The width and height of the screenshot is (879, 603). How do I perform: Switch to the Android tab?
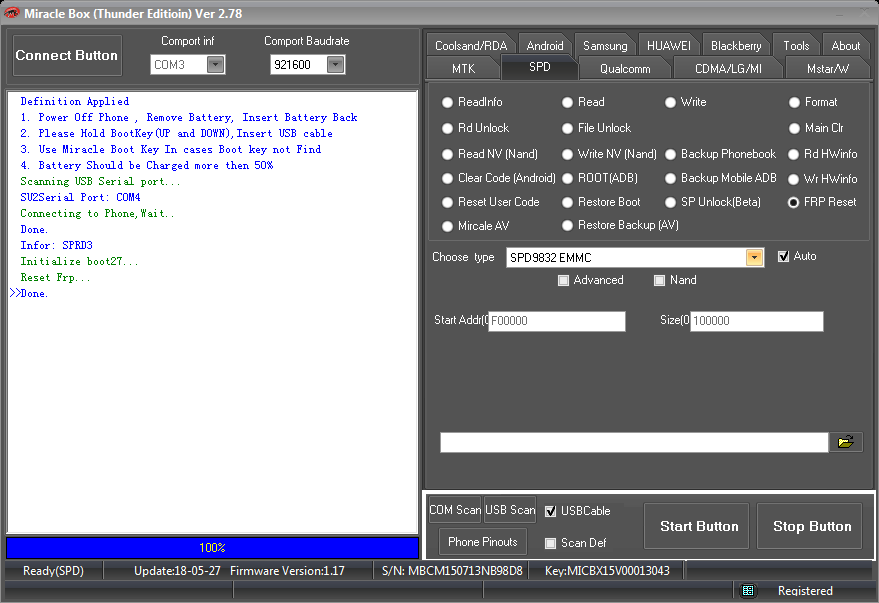click(x=545, y=45)
